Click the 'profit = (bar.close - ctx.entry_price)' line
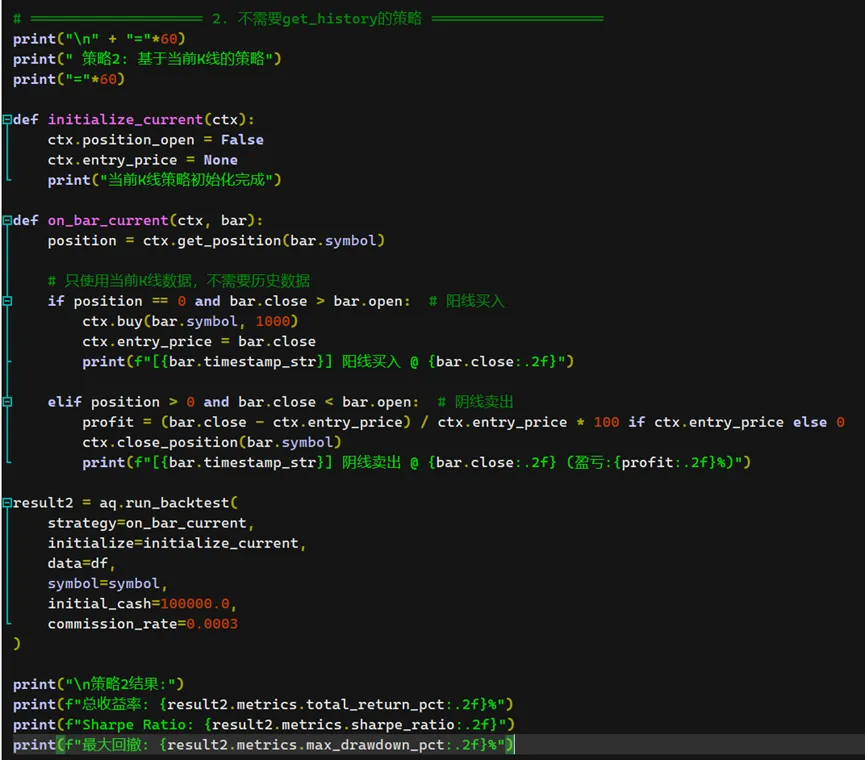The width and height of the screenshot is (865, 760). click(463, 422)
